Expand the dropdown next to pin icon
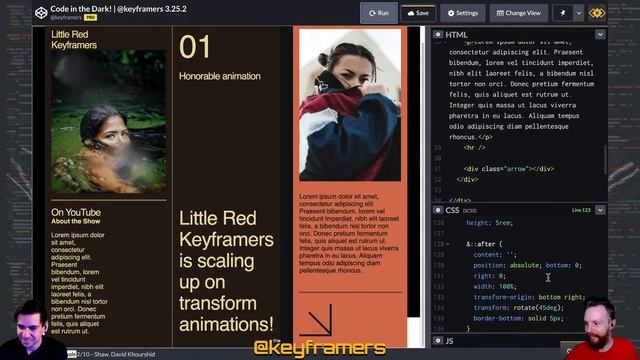The height and width of the screenshot is (360, 640). (579, 13)
